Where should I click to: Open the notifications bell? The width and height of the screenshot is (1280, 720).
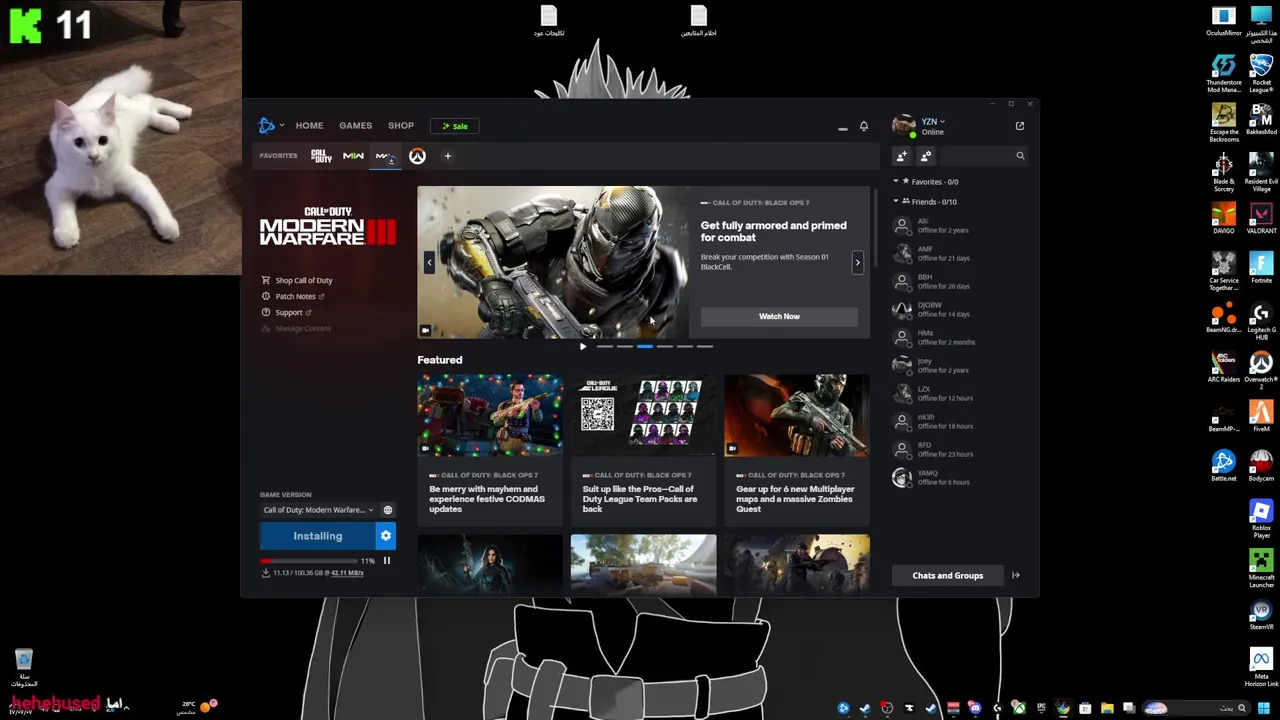coord(864,126)
